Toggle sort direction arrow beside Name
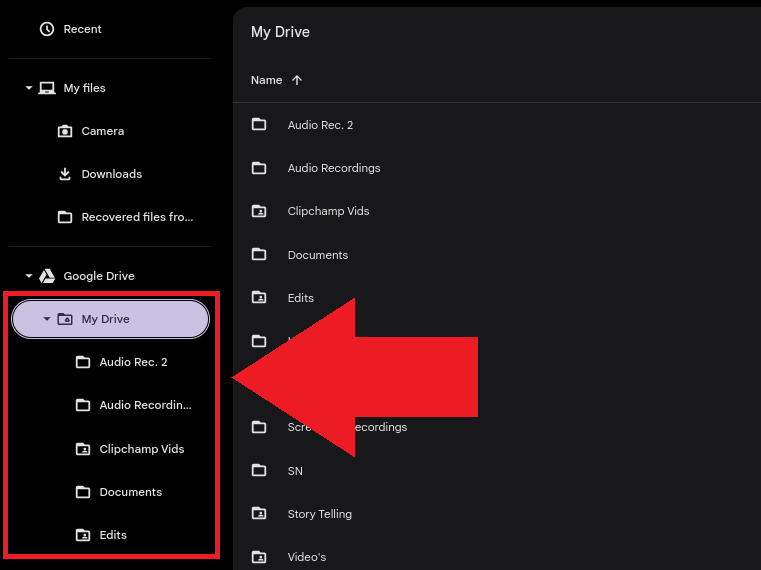Screen dimensions: 761x570 click(x=297, y=80)
